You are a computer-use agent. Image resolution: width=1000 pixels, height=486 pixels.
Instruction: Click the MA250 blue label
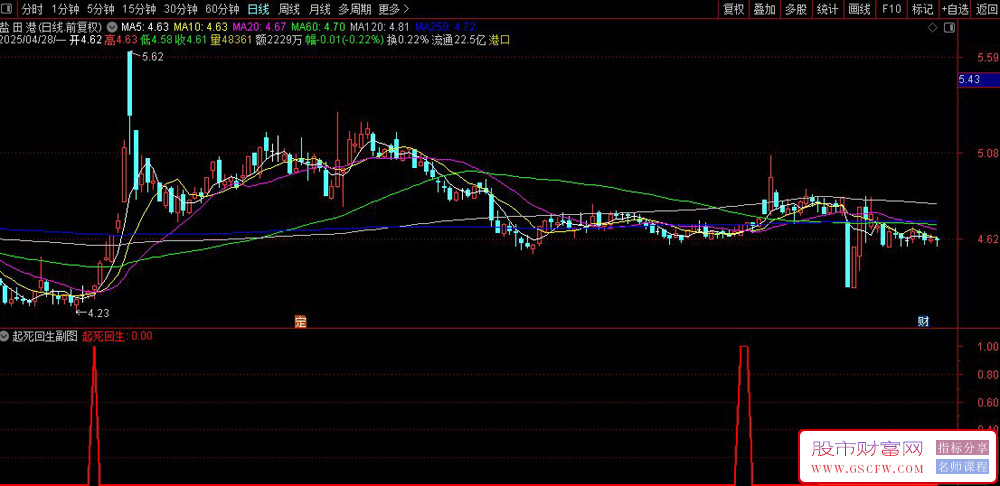click(x=445, y=27)
